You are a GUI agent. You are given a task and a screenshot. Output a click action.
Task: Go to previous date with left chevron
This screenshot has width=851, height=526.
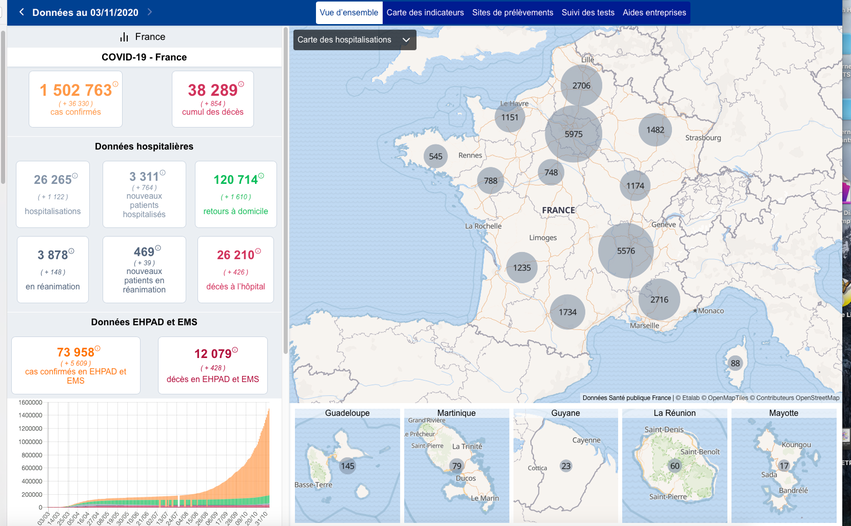point(21,12)
